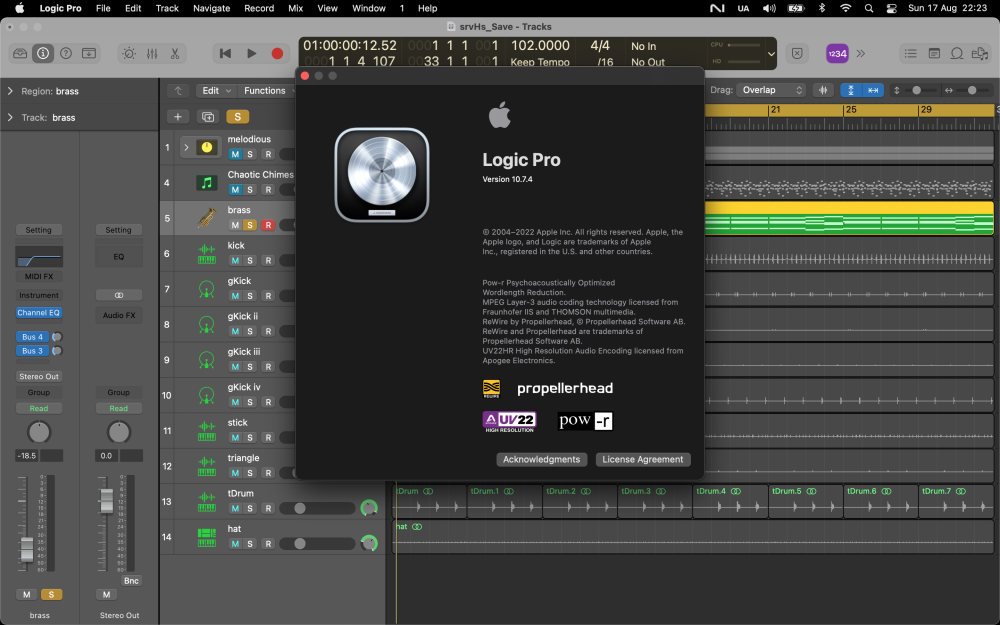Click the Replace mode shield icon
Screen dimensions: 1000x625
[797, 54]
